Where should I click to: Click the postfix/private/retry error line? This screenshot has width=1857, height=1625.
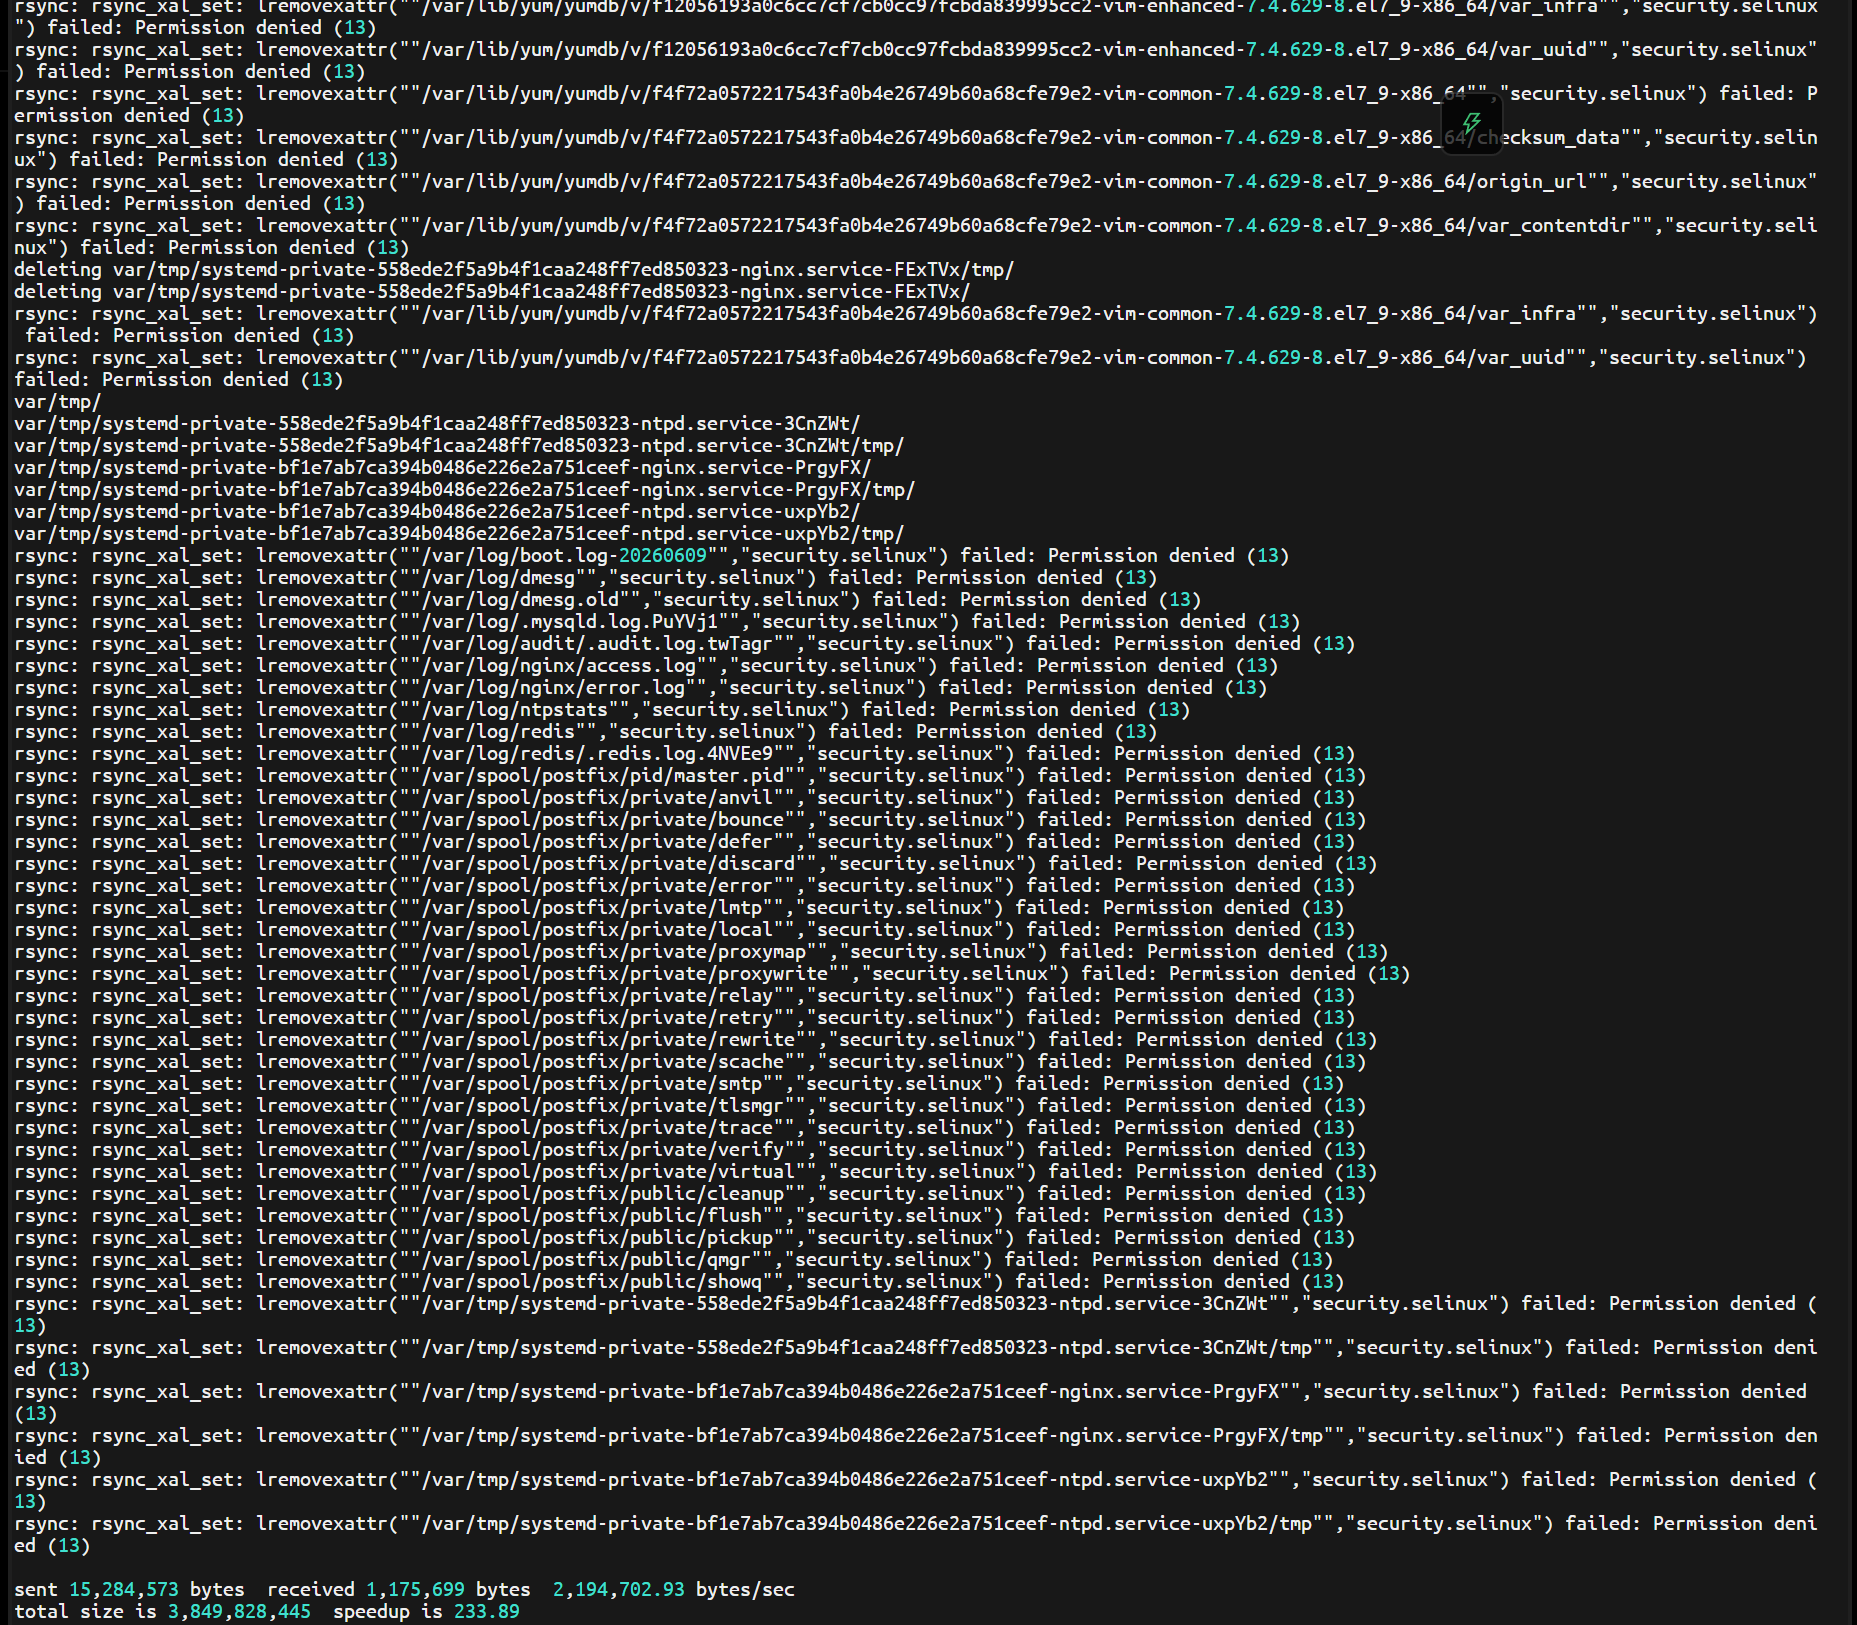point(684,1018)
